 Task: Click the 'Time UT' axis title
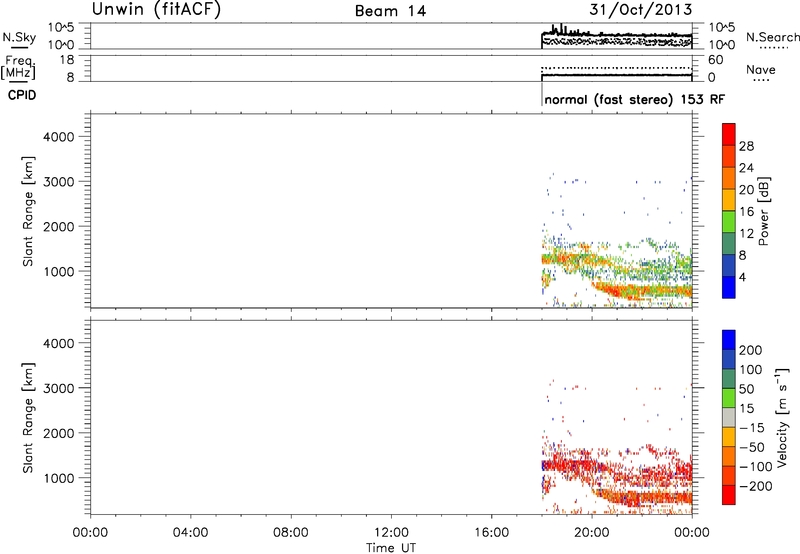tap(391, 548)
